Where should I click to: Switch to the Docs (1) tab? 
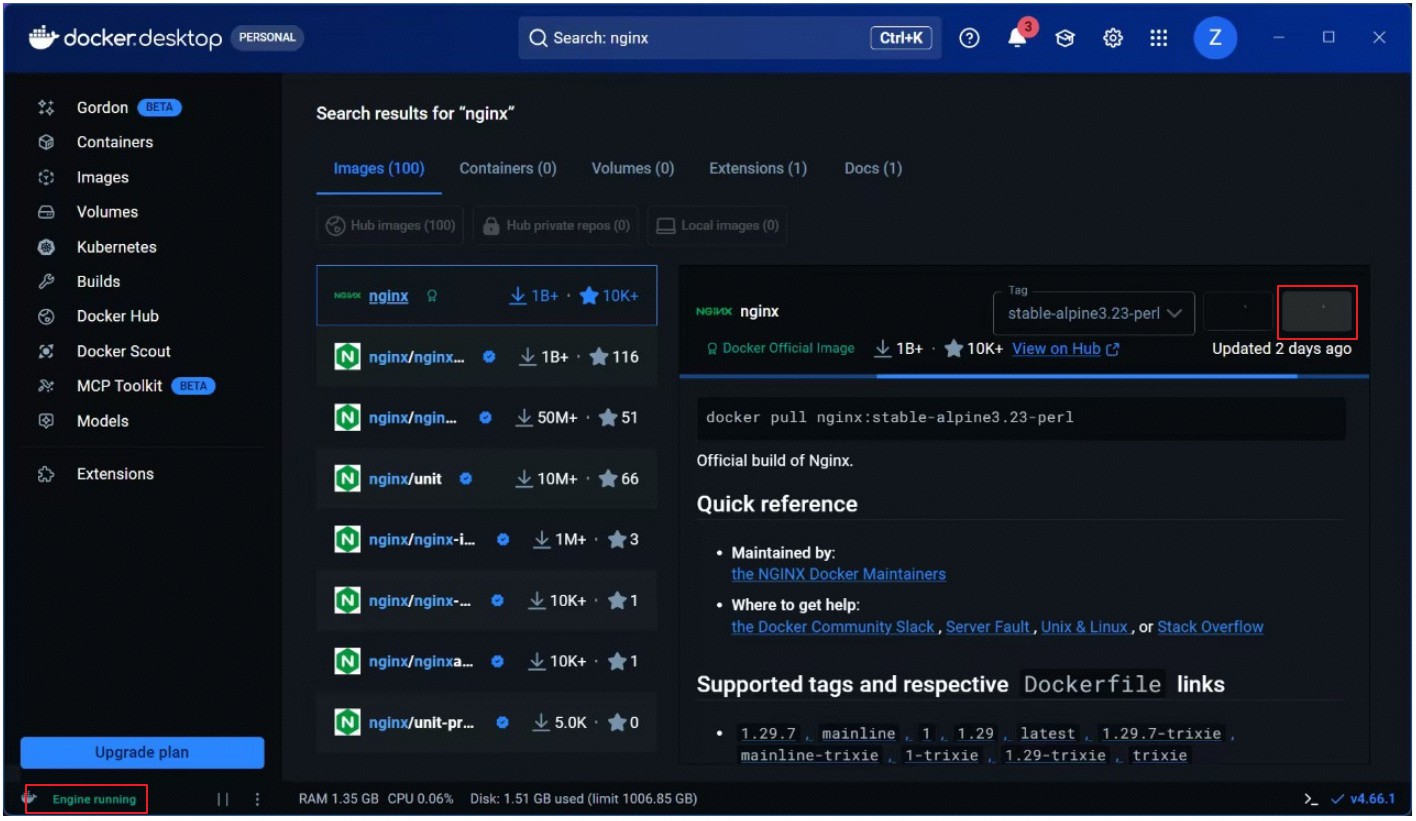[x=873, y=168]
